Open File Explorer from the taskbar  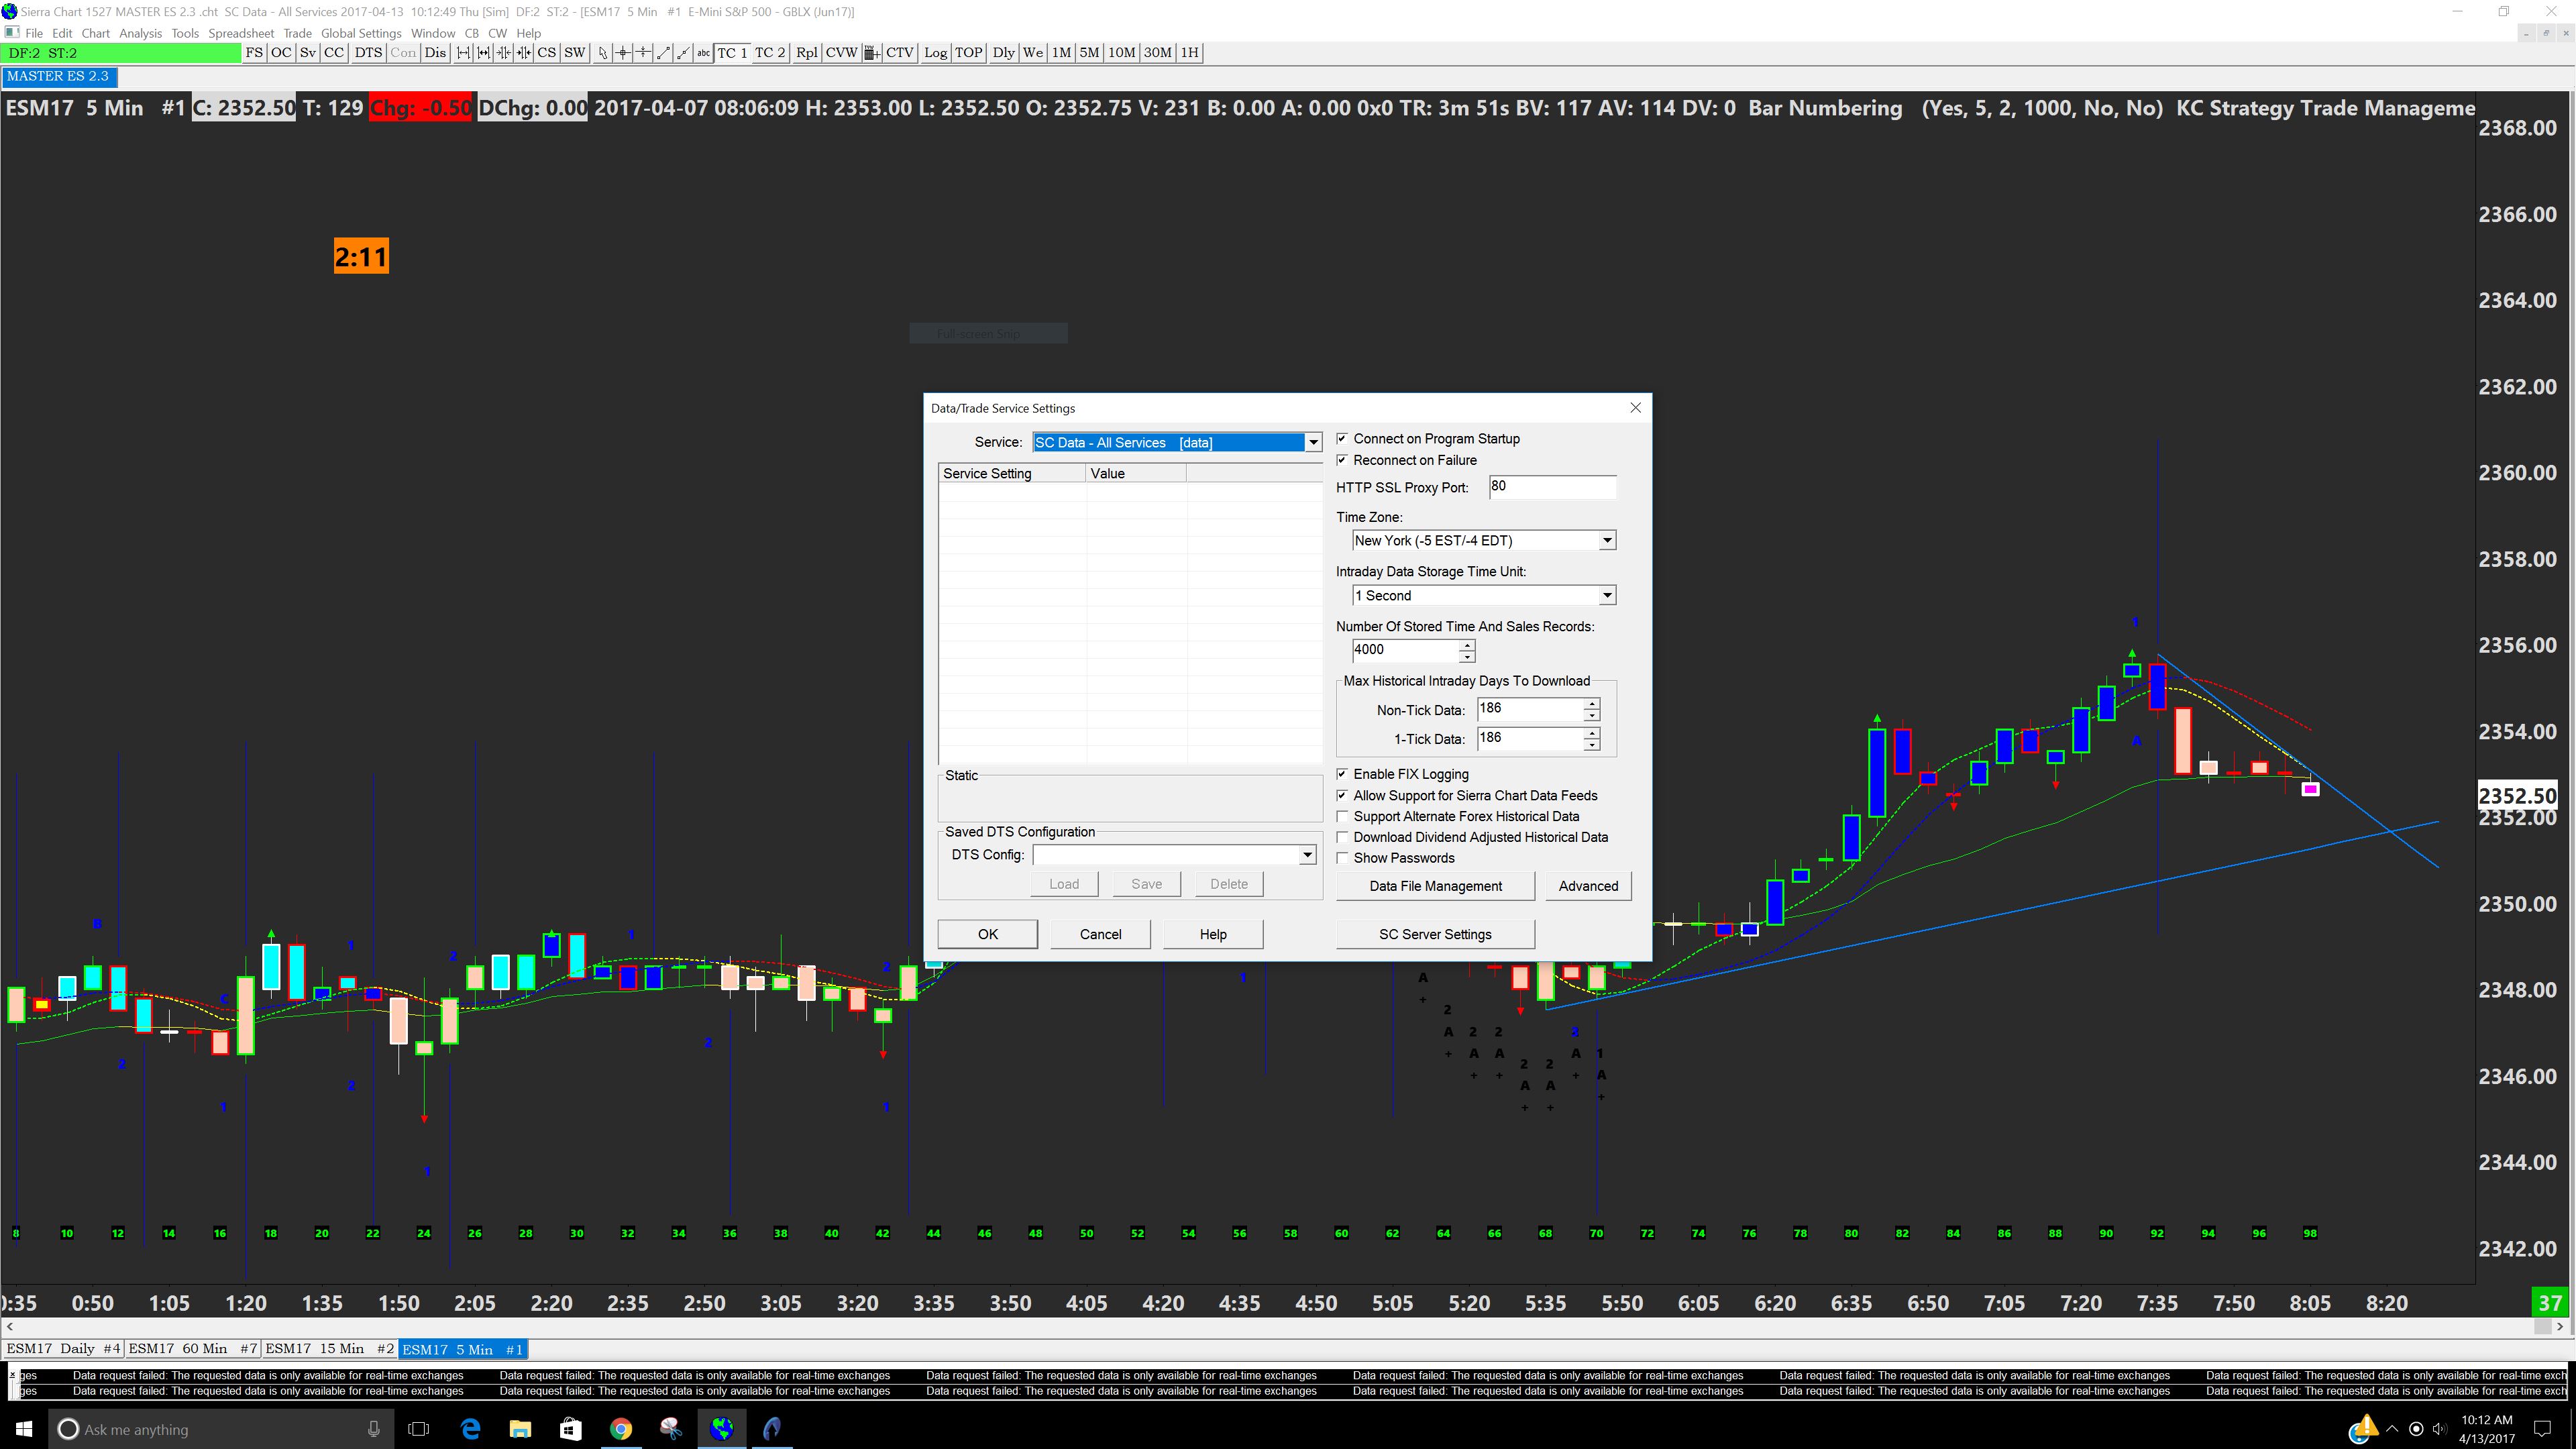[x=520, y=1429]
